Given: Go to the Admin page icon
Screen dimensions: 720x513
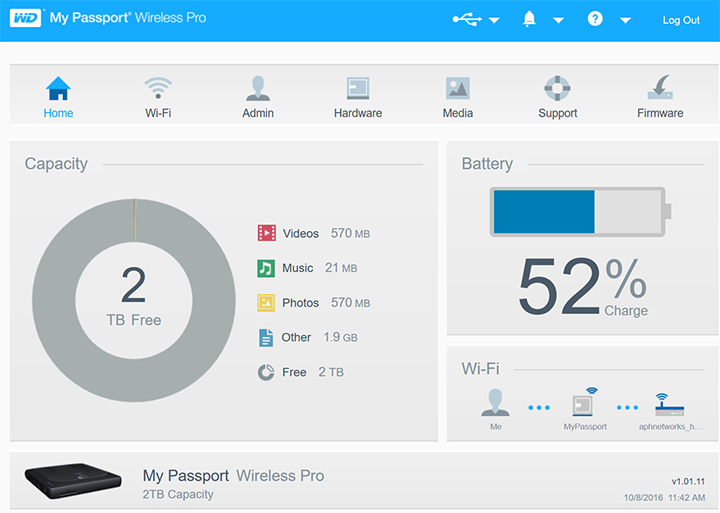Looking at the screenshot, I should pos(258,89).
